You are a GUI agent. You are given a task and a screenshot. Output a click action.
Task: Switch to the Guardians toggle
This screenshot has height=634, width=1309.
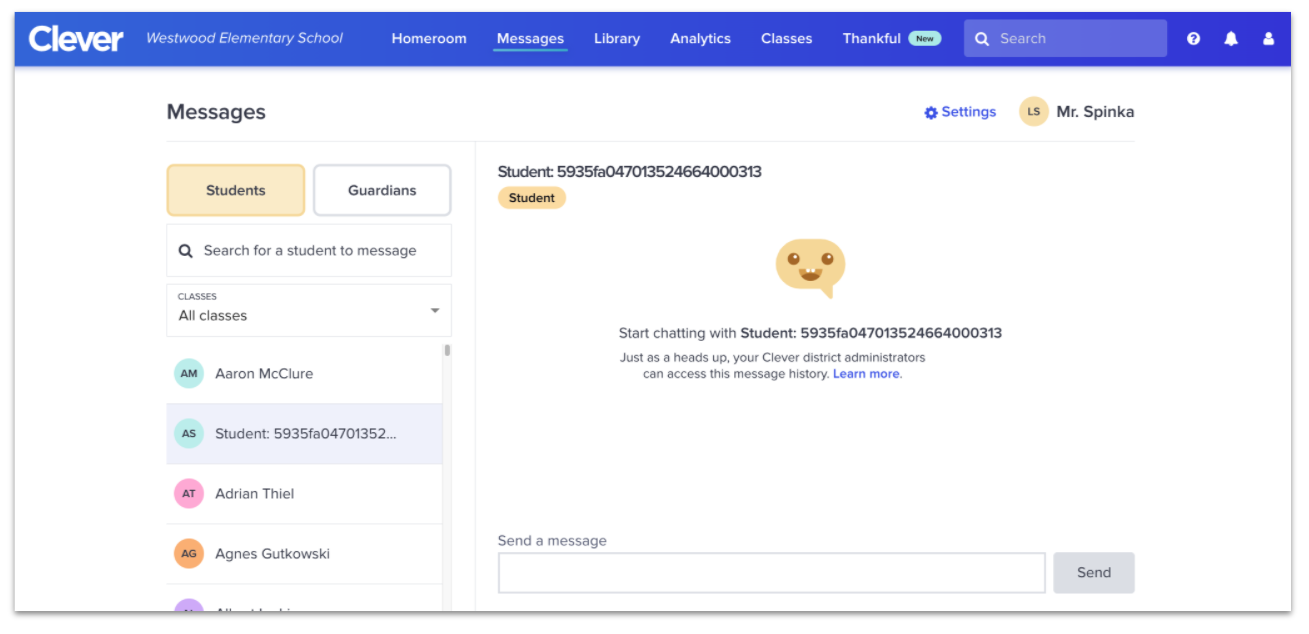[382, 191]
